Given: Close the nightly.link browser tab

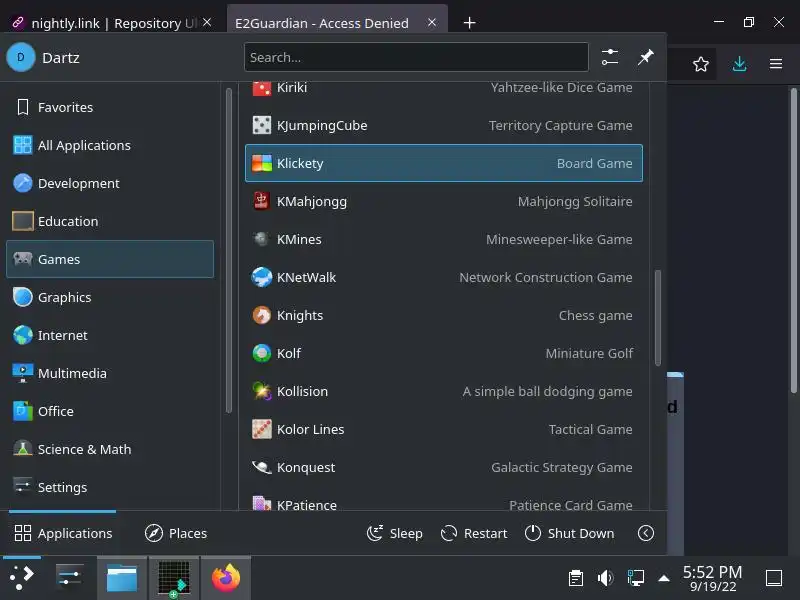Looking at the screenshot, I should [207, 22].
